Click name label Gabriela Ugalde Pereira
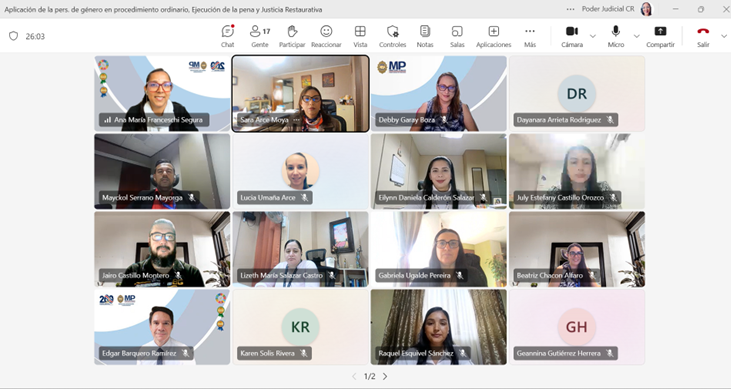 [414, 276]
